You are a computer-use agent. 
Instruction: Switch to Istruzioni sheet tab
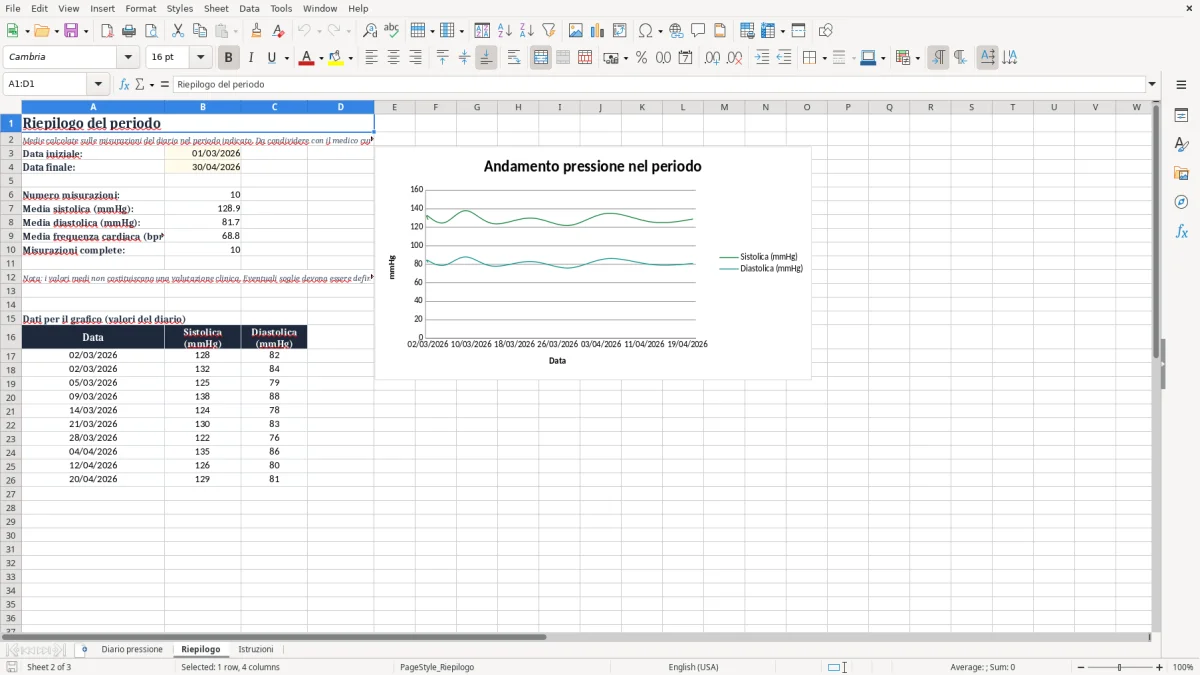(x=256, y=650)
